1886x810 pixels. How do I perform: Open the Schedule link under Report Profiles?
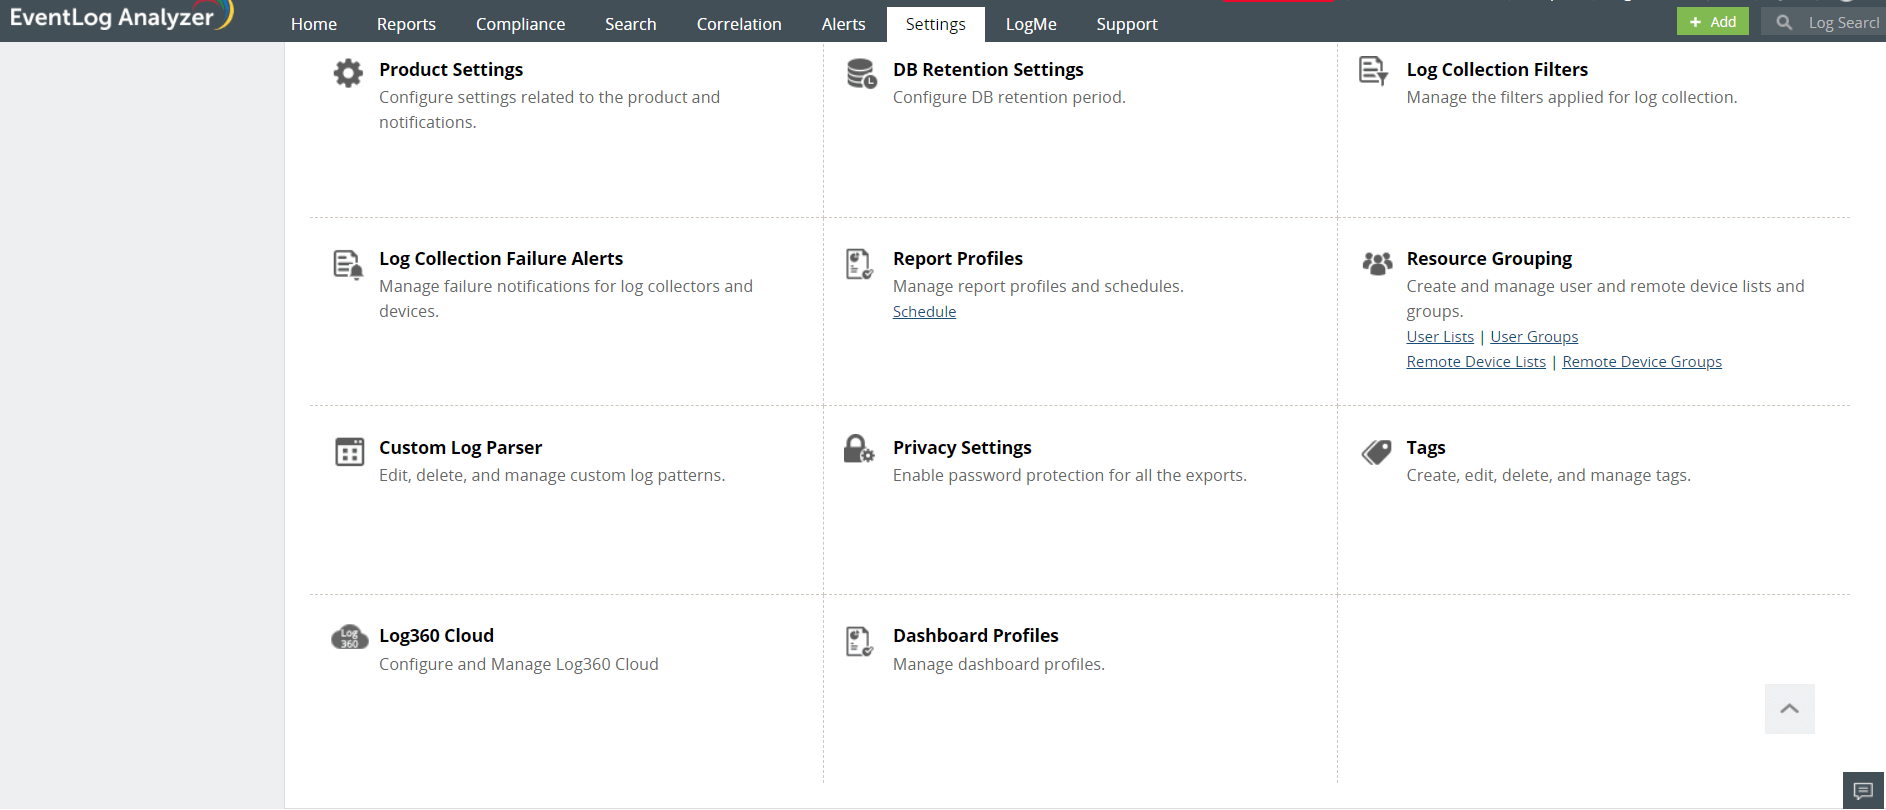tap(924, 312)
